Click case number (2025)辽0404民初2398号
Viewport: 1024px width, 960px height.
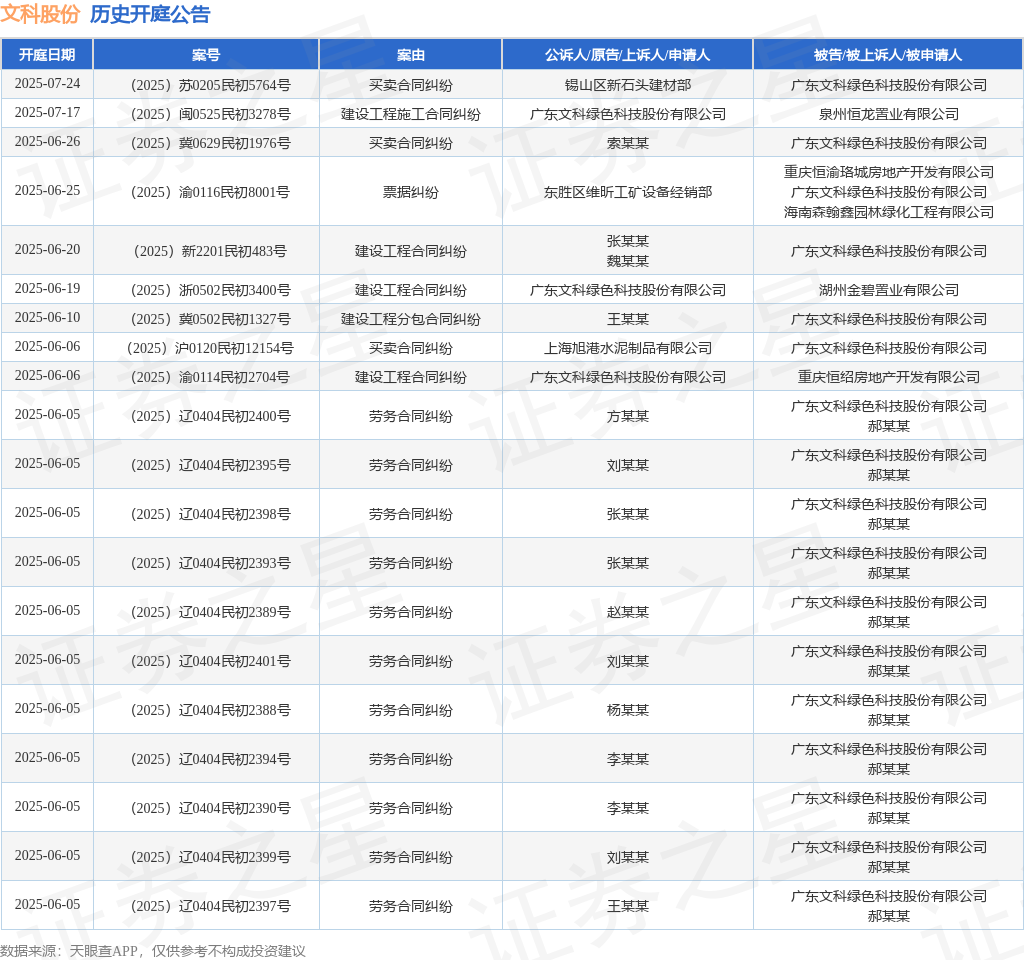point(210,514)
